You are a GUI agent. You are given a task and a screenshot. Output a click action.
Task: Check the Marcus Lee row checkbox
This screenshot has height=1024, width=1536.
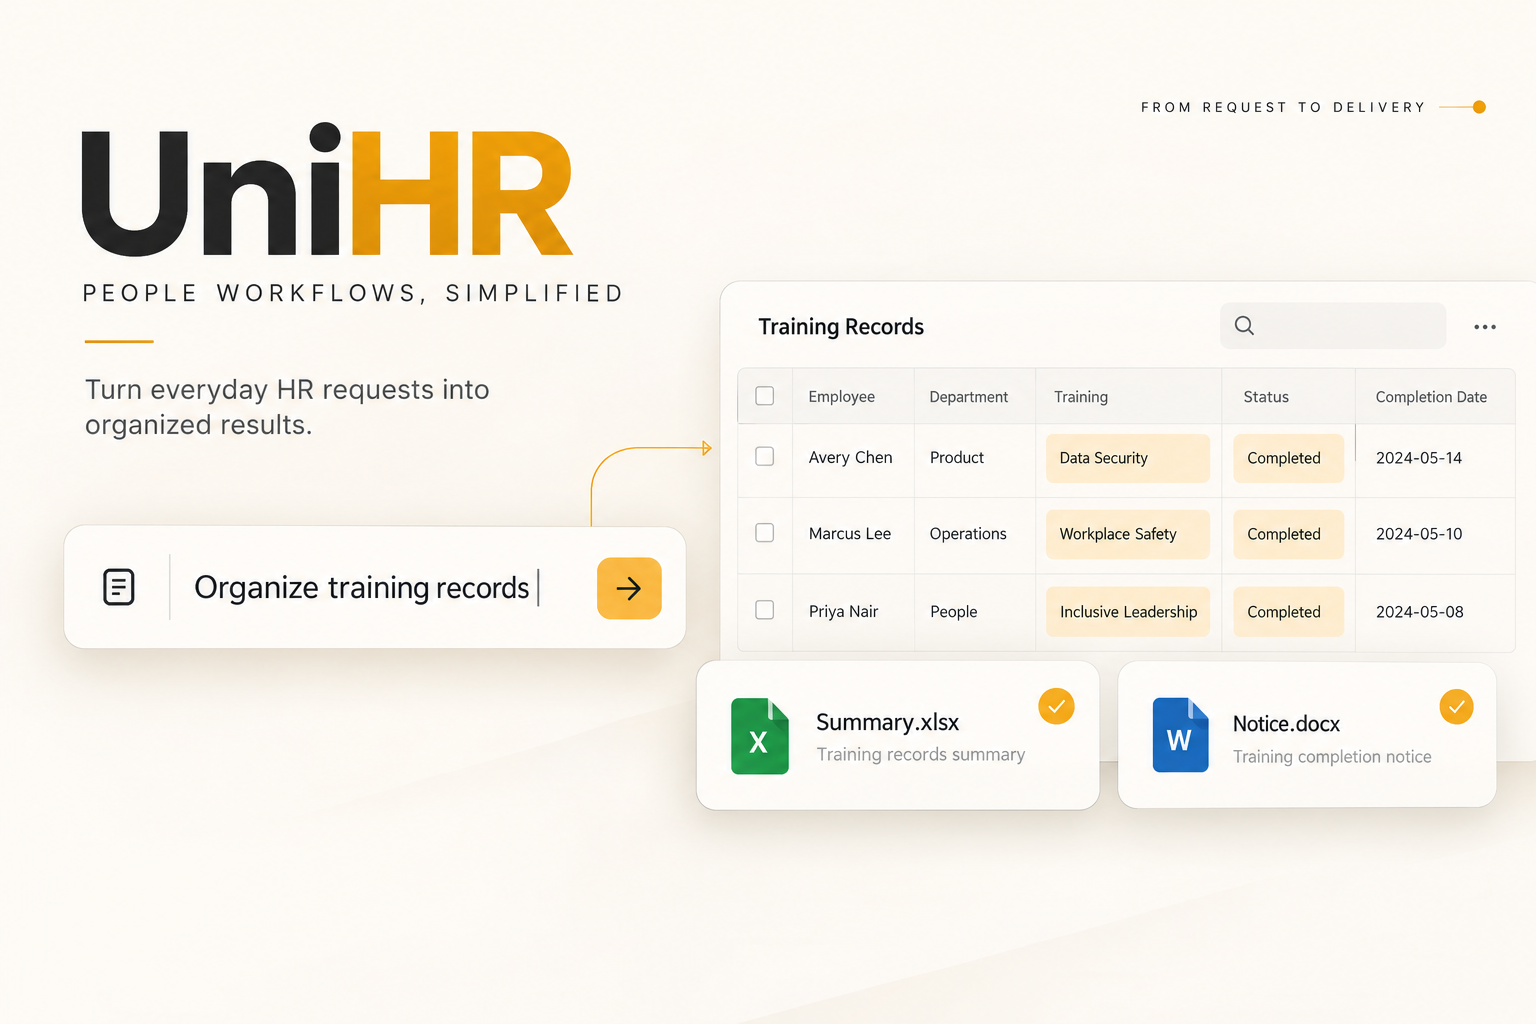pos(765,532)
